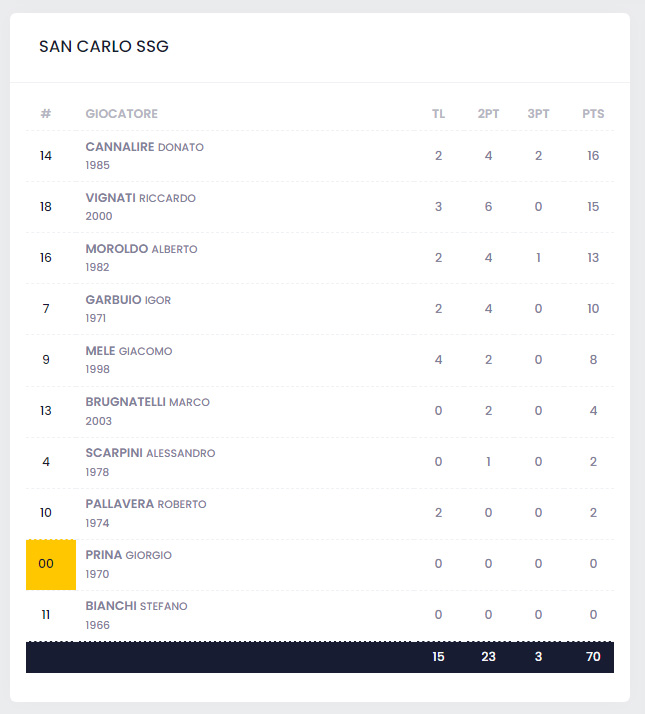Click Bianchi Stefano roster entry
The image size is (645, 714).
tap(136, 606)
